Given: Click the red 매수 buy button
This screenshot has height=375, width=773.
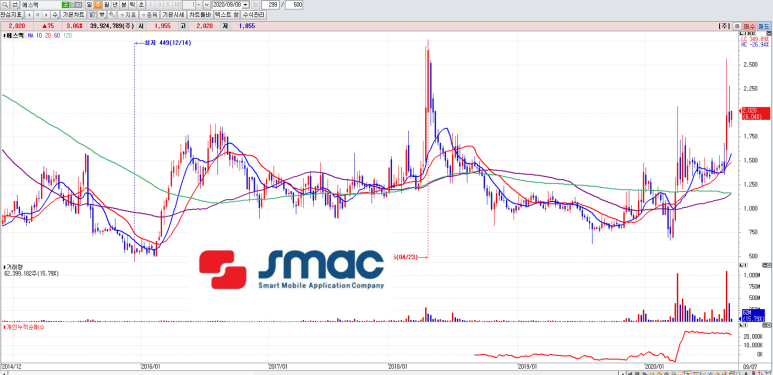Looking at the screenshot, I should 749,26.
